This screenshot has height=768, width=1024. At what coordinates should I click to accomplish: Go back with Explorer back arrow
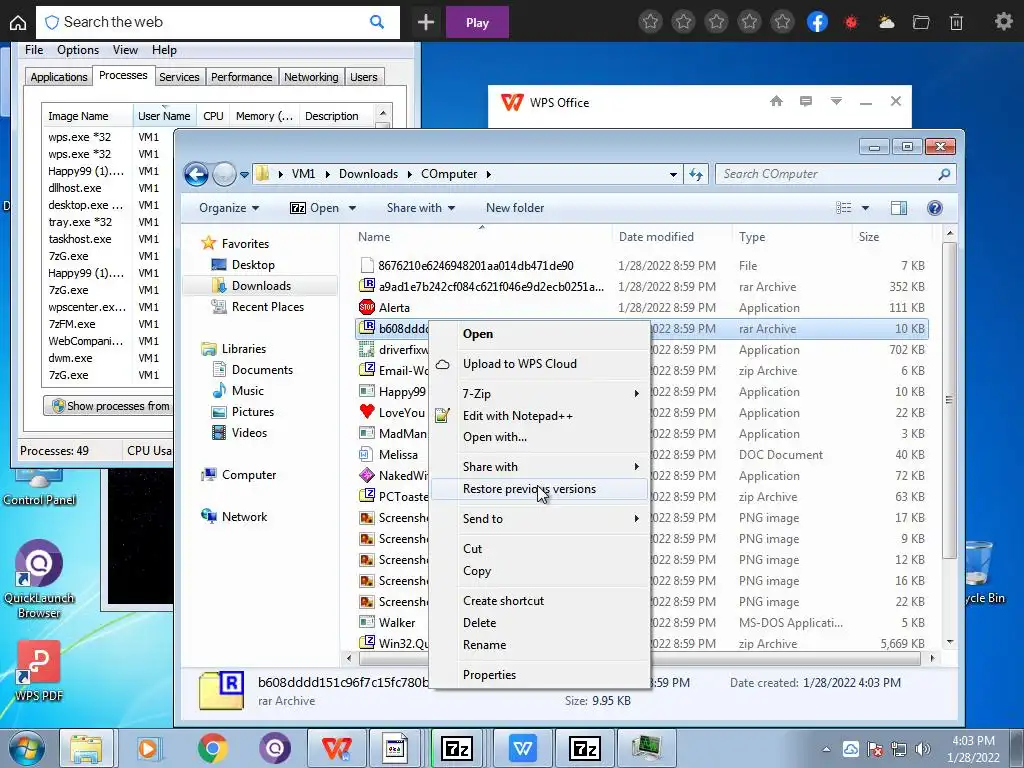[x=196, y=174]
